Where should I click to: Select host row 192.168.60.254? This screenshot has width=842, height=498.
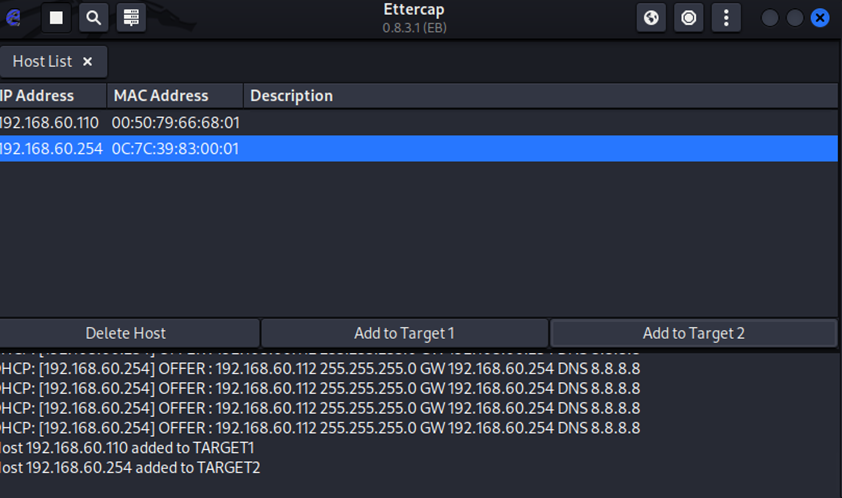pyautogui.click(x=419, y=148)
